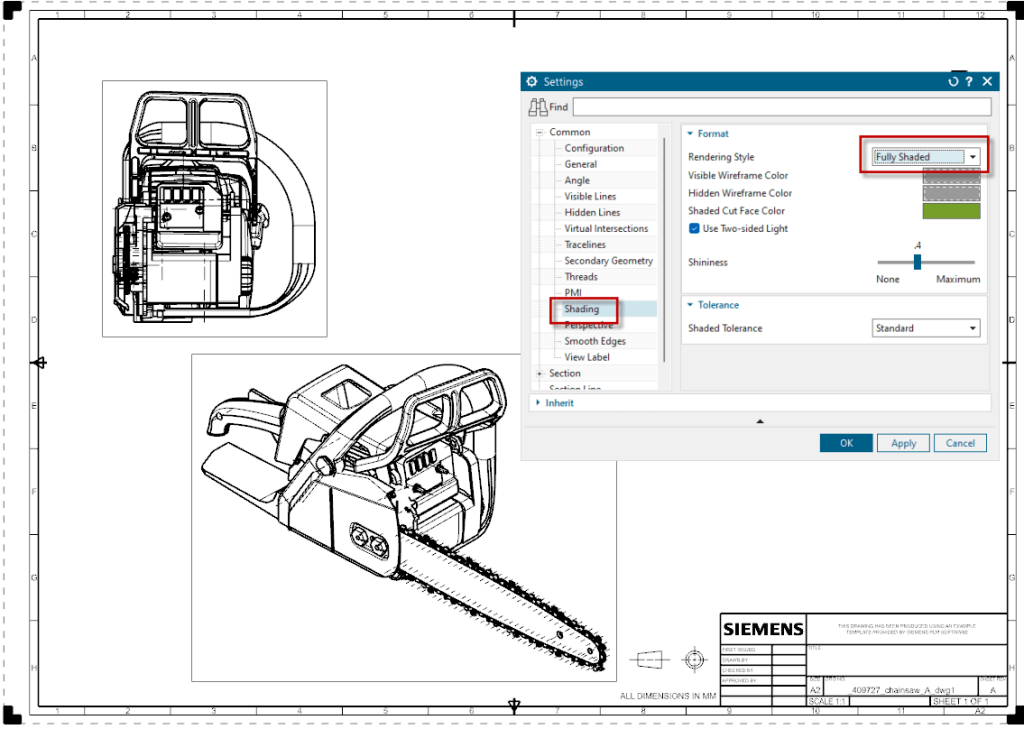Select General in settings tree
Screen dimensions: 1024x729
click(580, 165)
